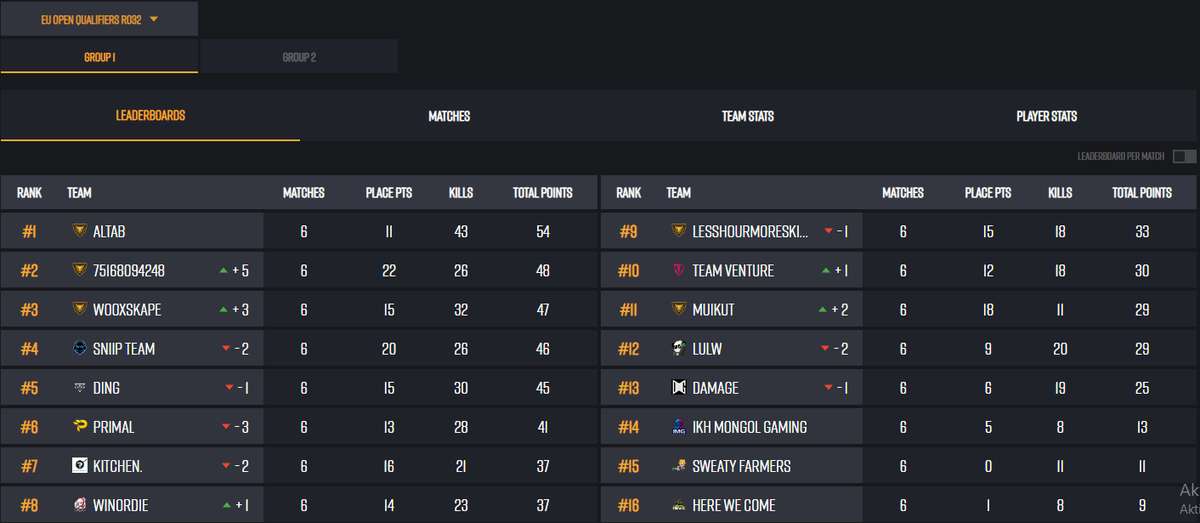Click the 75168094248 team logo icon
This screenshot has height=523, width=1200.
[x=80, y=270]
